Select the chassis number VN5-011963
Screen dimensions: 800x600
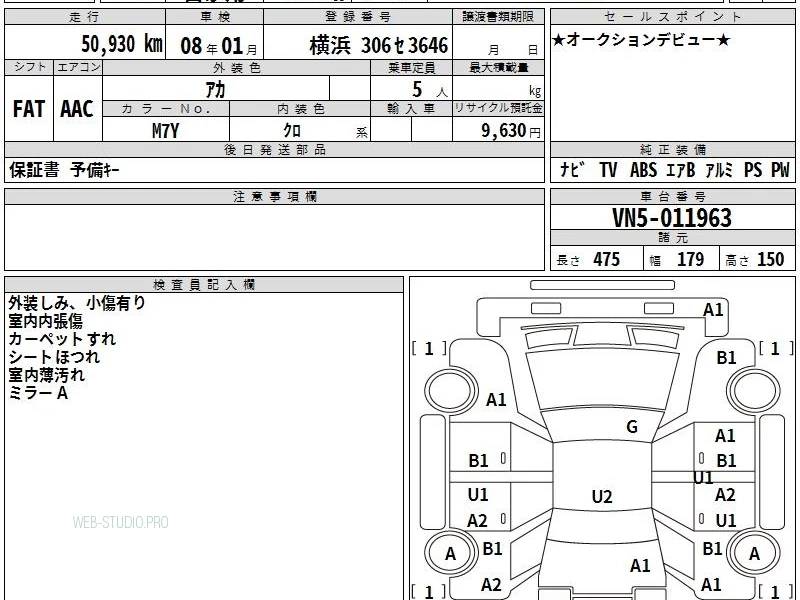(x=672, y=218)
